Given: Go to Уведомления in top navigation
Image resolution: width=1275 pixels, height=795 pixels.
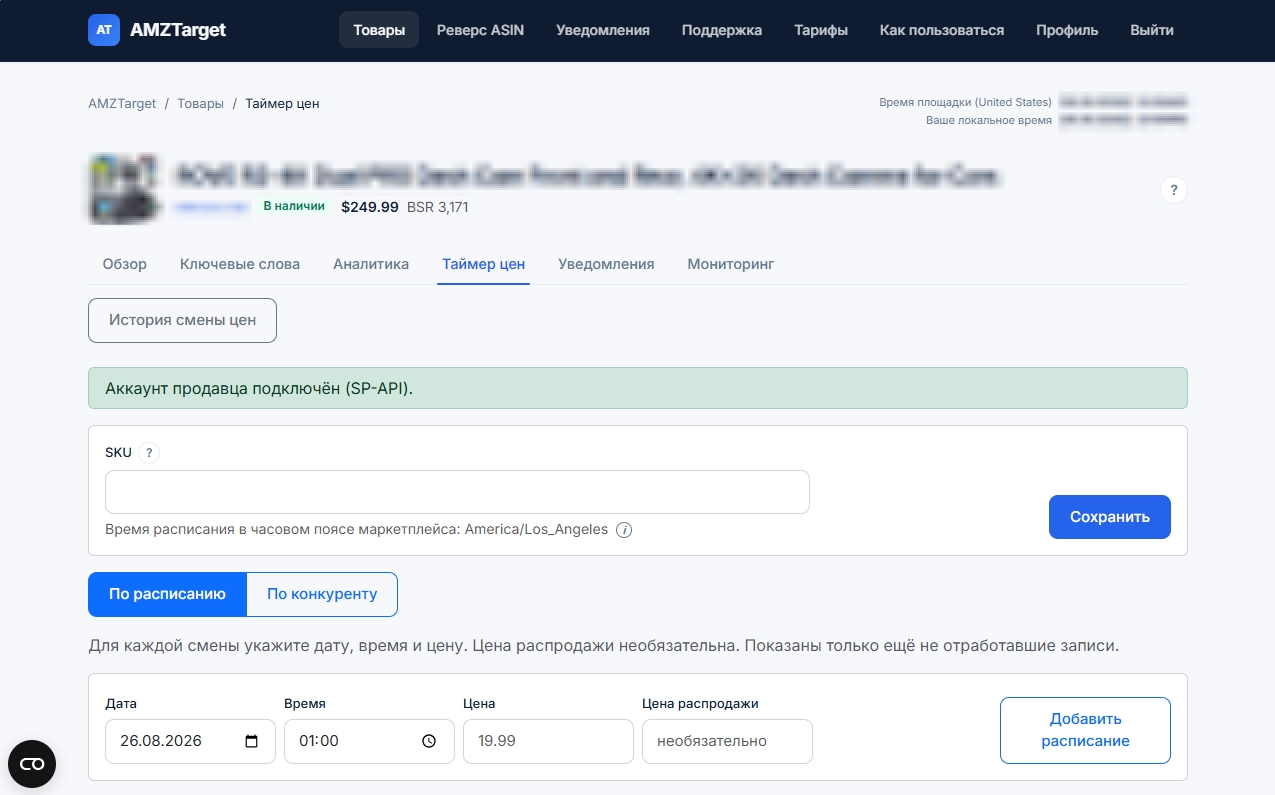Looking at the screenshot, I should tap(603, 30).
